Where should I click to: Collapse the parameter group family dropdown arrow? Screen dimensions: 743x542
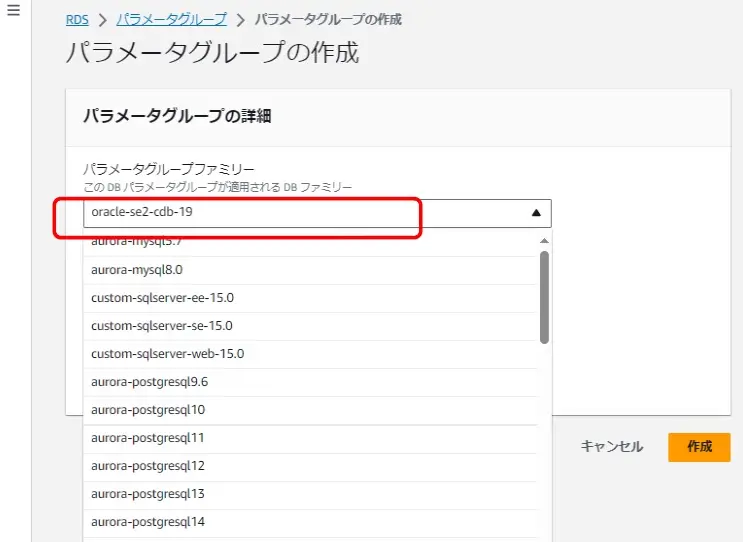pyautogui.click(x=535, y=213)
